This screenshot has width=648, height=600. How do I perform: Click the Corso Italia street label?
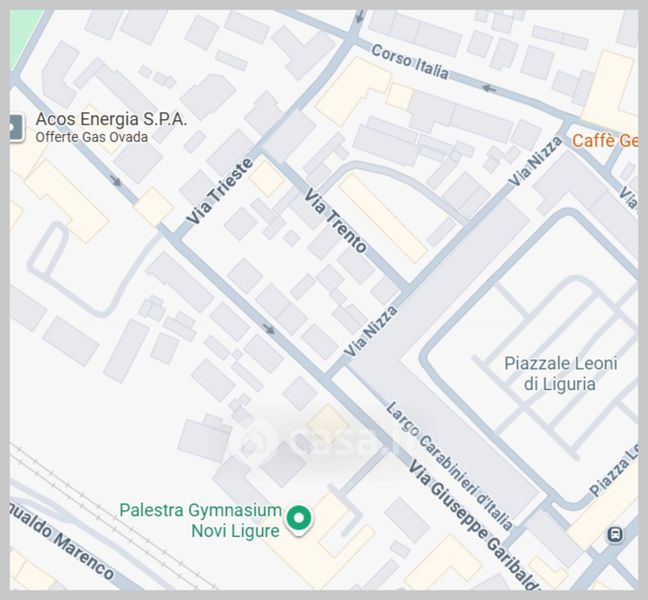(410, 62)
